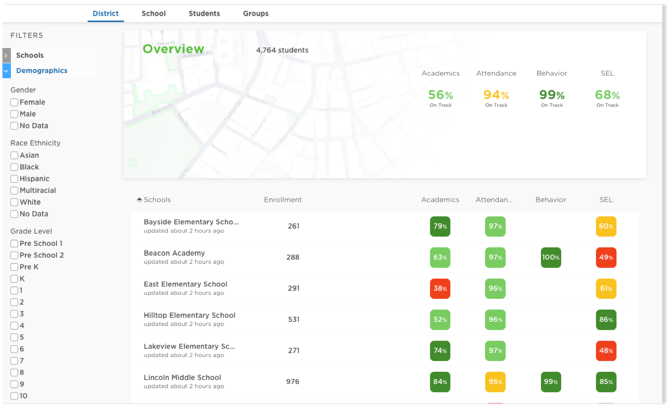Expand the Schools filter section
669x407 pixels.
point(6,56)
